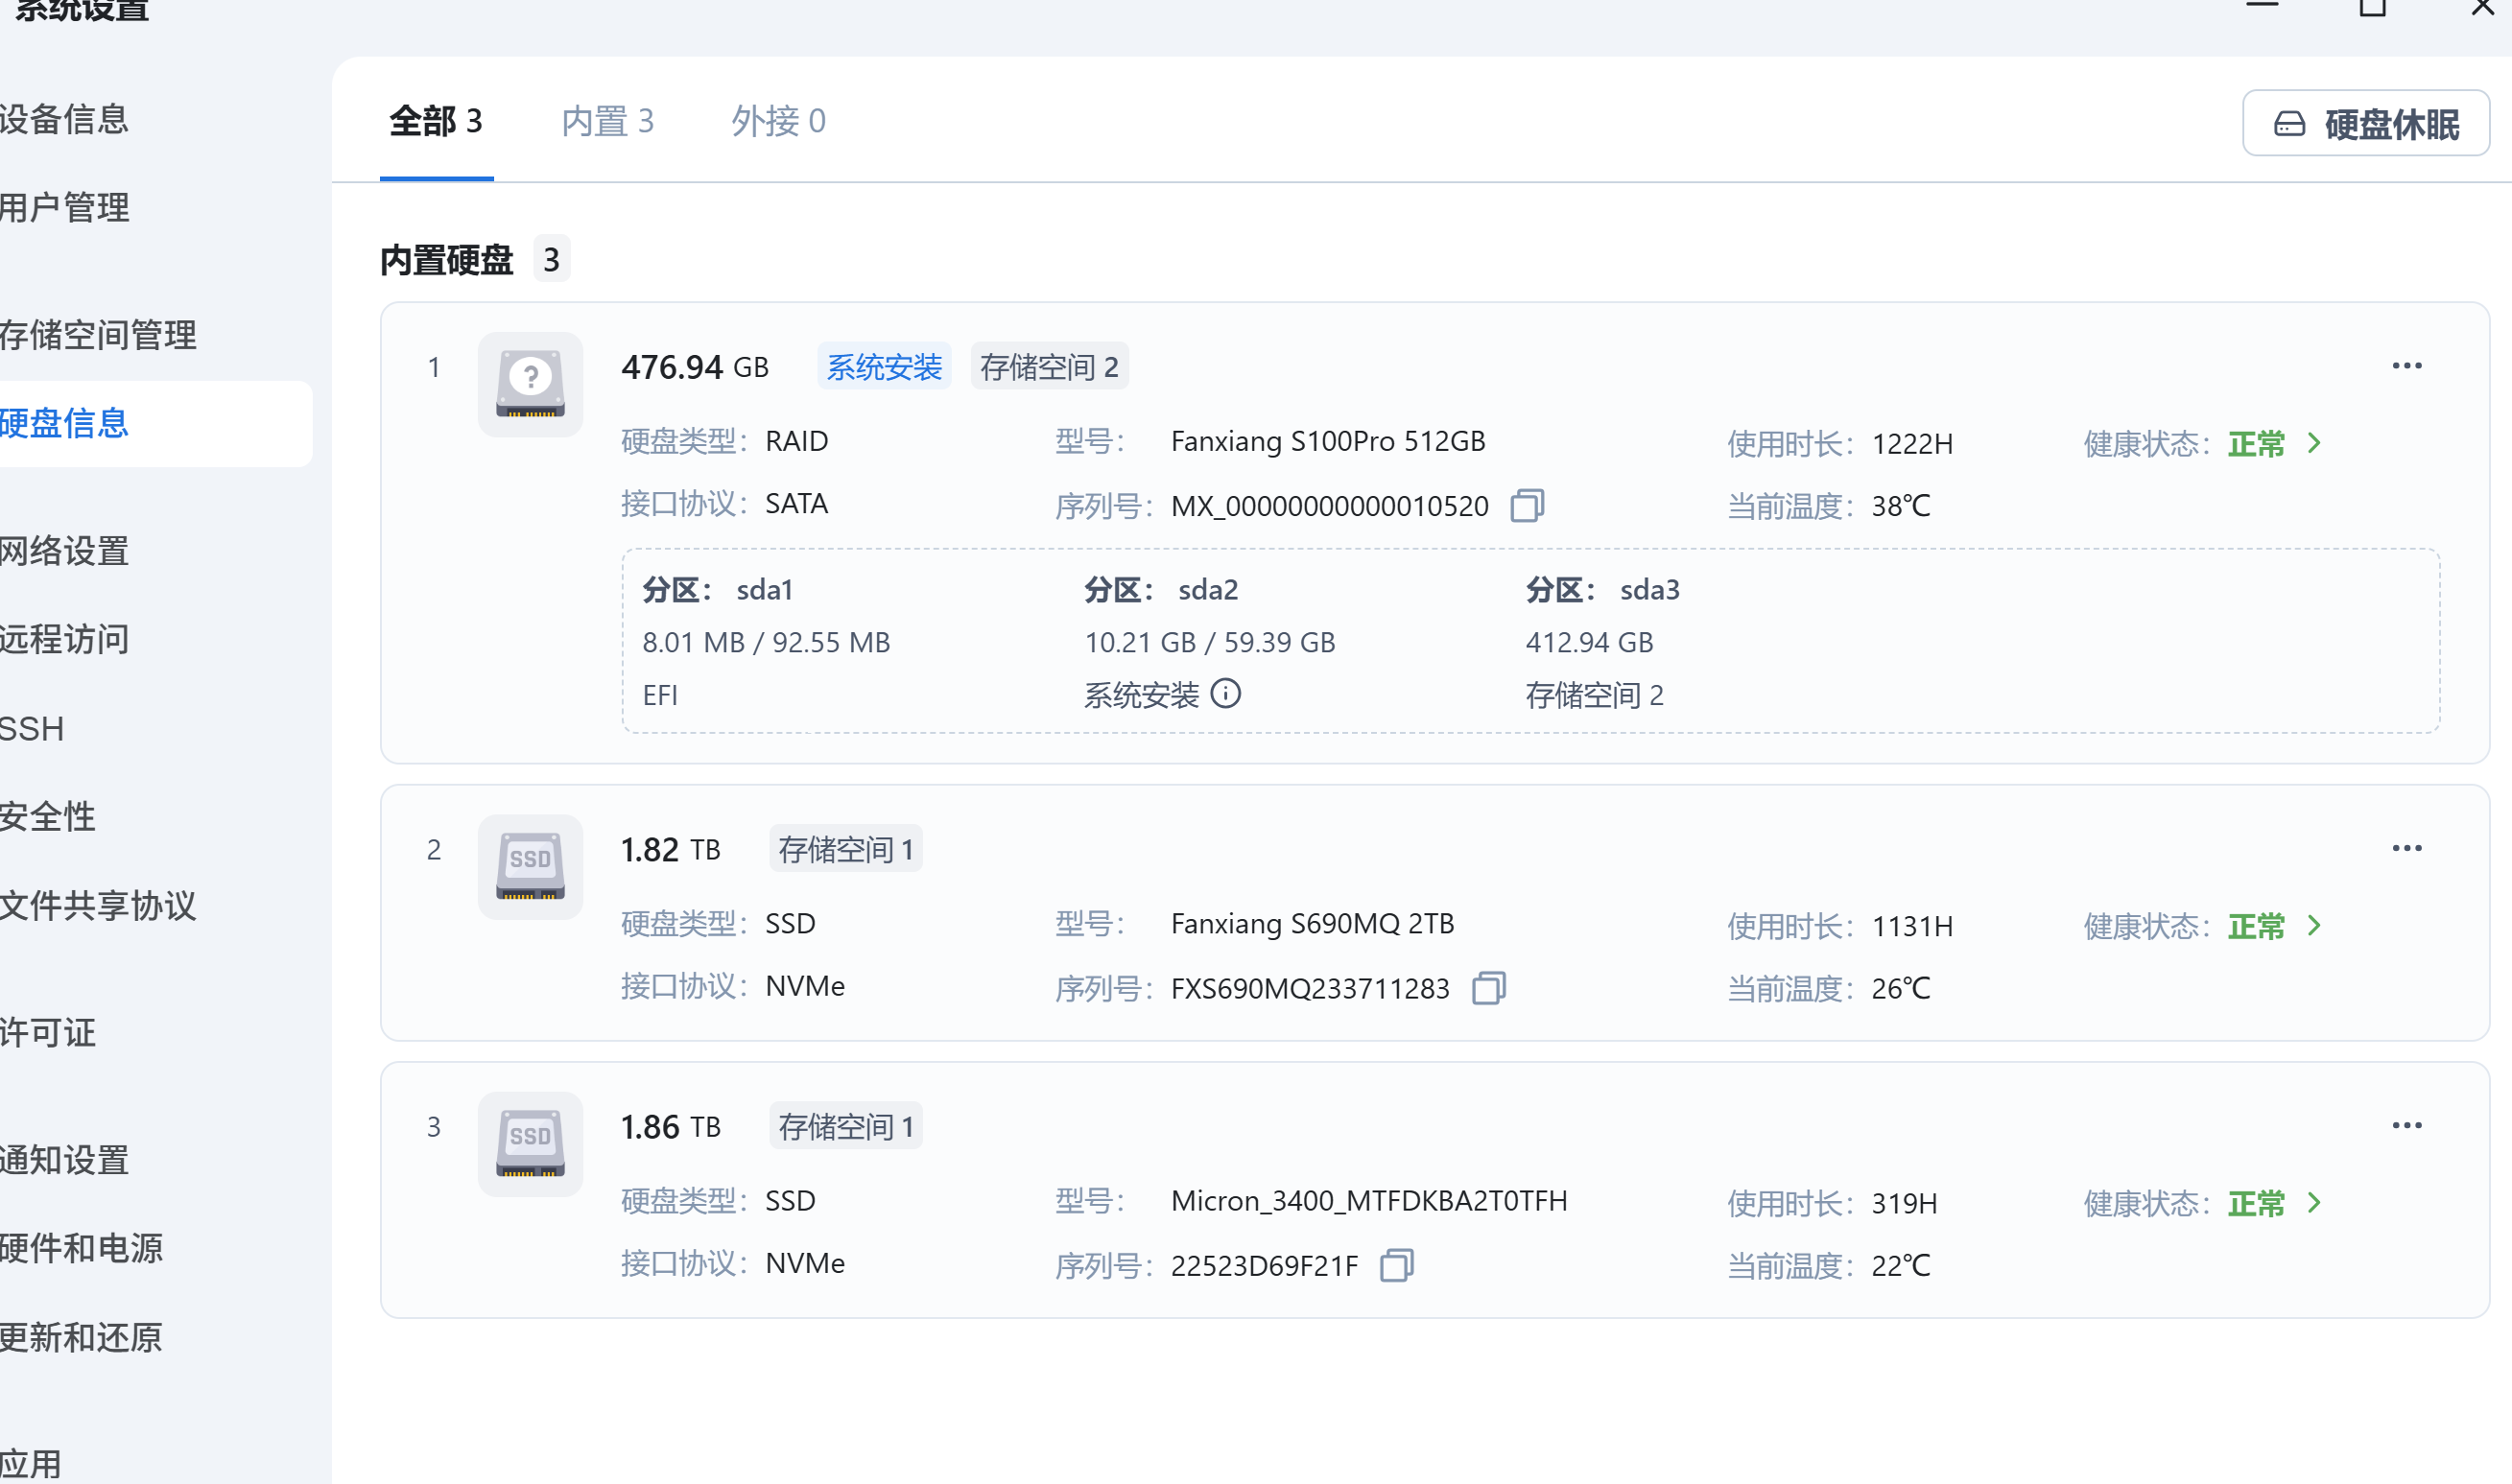Click the 存储空间 1 badge on the 1.82 TB drive

(845, 848)
